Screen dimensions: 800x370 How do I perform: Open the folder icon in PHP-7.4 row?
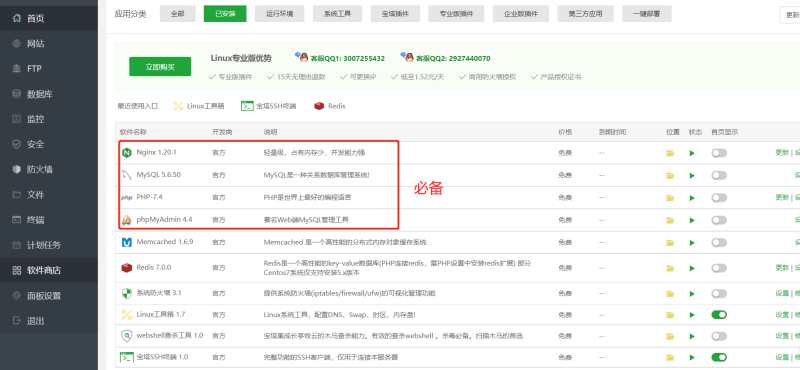(670, 198)
